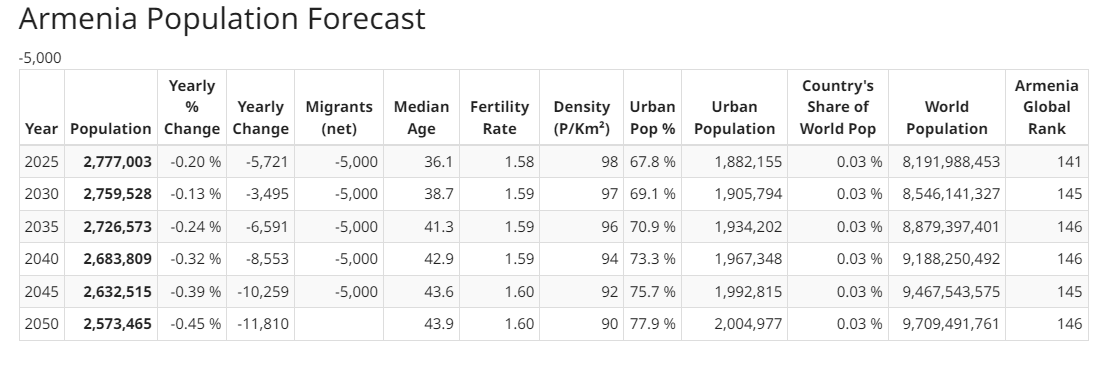
Task: Click the Migrants (net) column header
Action: [339, 117]
